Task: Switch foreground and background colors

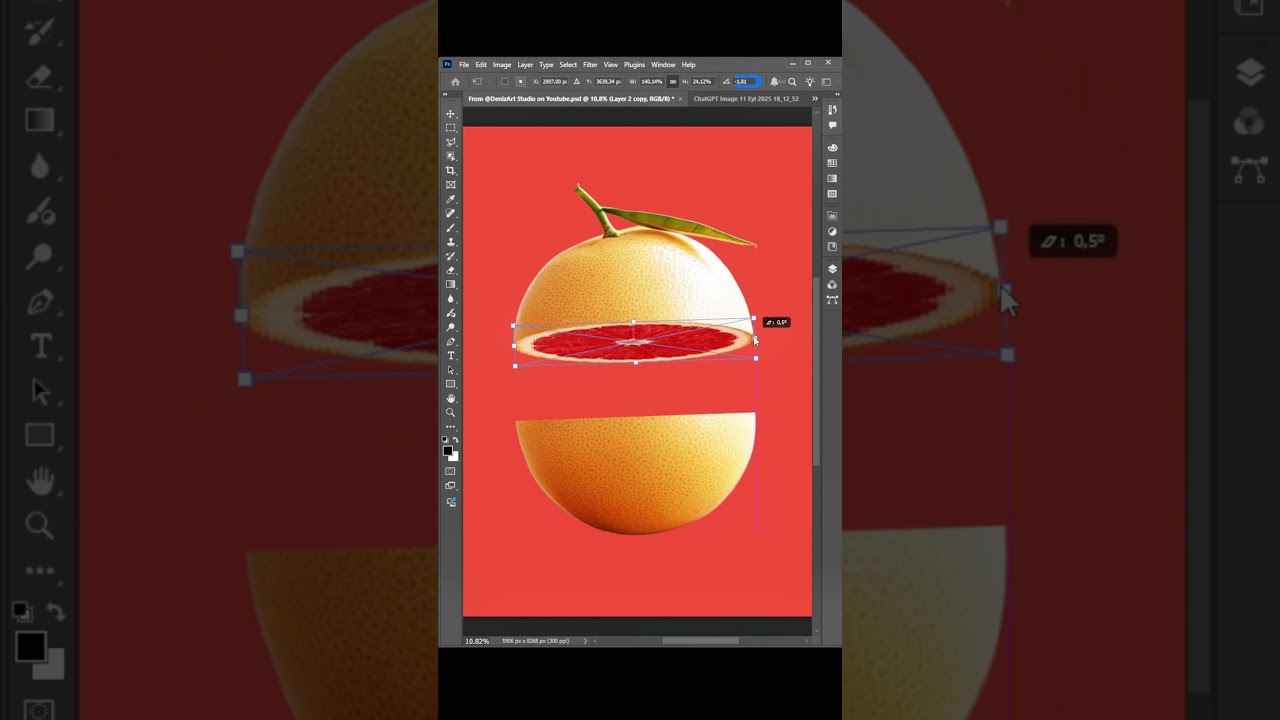Action: click(x=456, y=439)
